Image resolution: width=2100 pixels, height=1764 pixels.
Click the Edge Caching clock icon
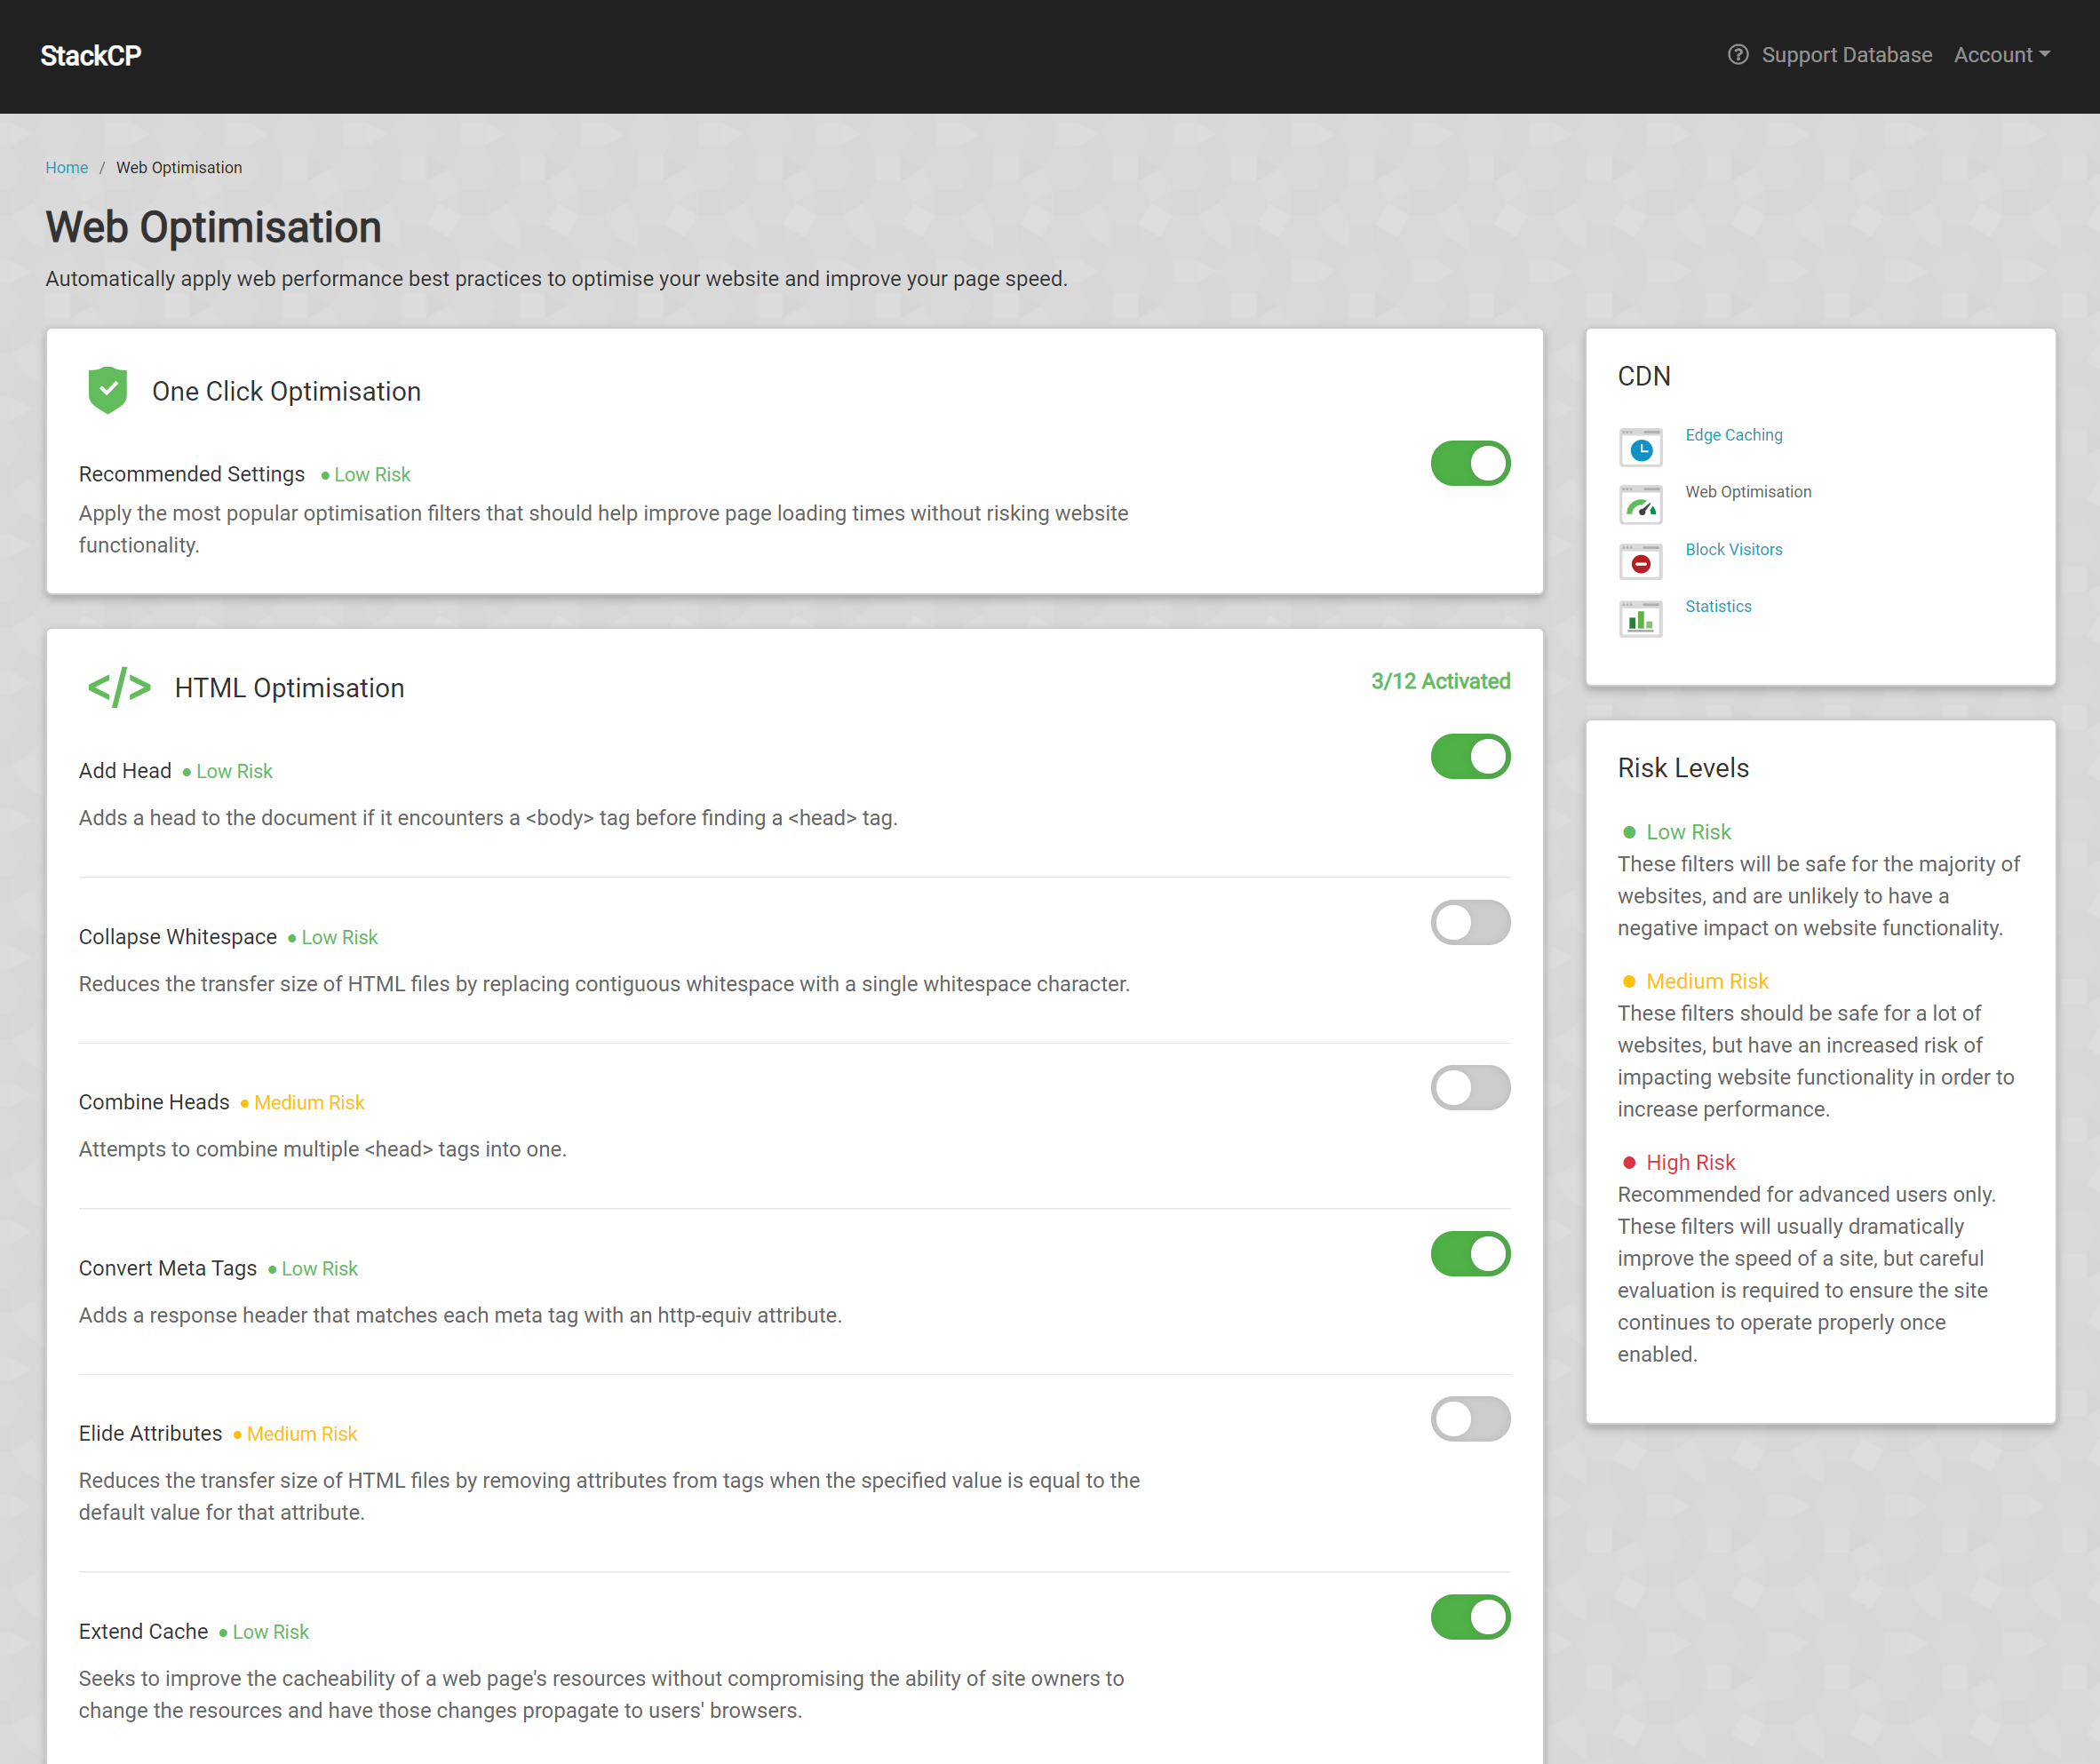coord(1640,447)
